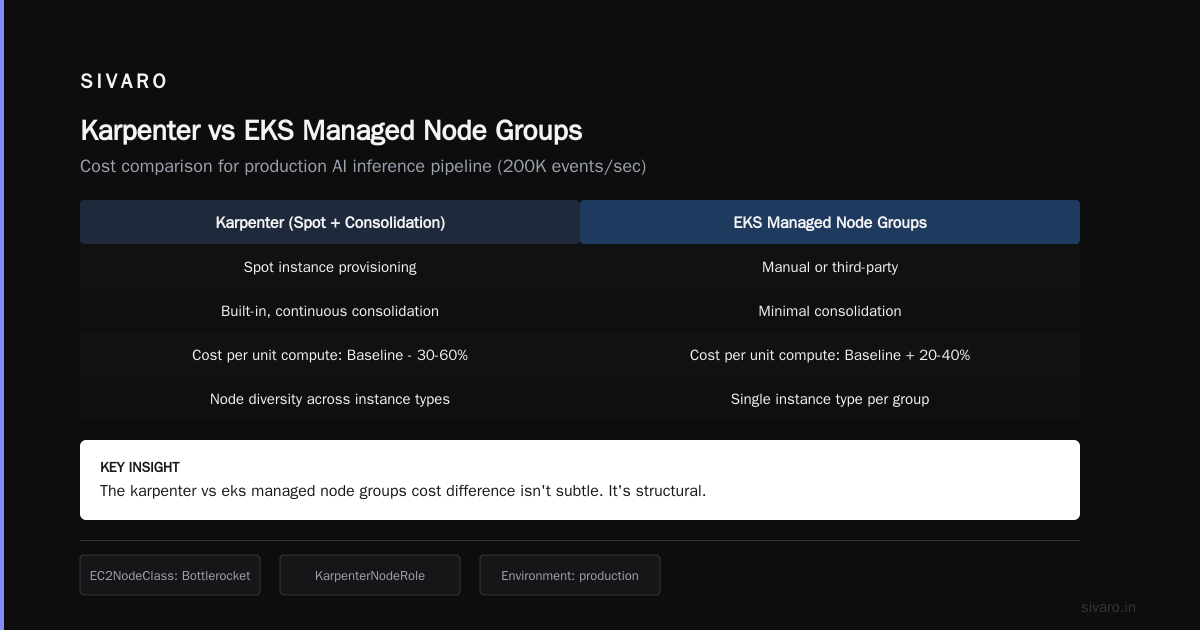Click the Baseline + 20-40% cost cell

pos(830,355)
